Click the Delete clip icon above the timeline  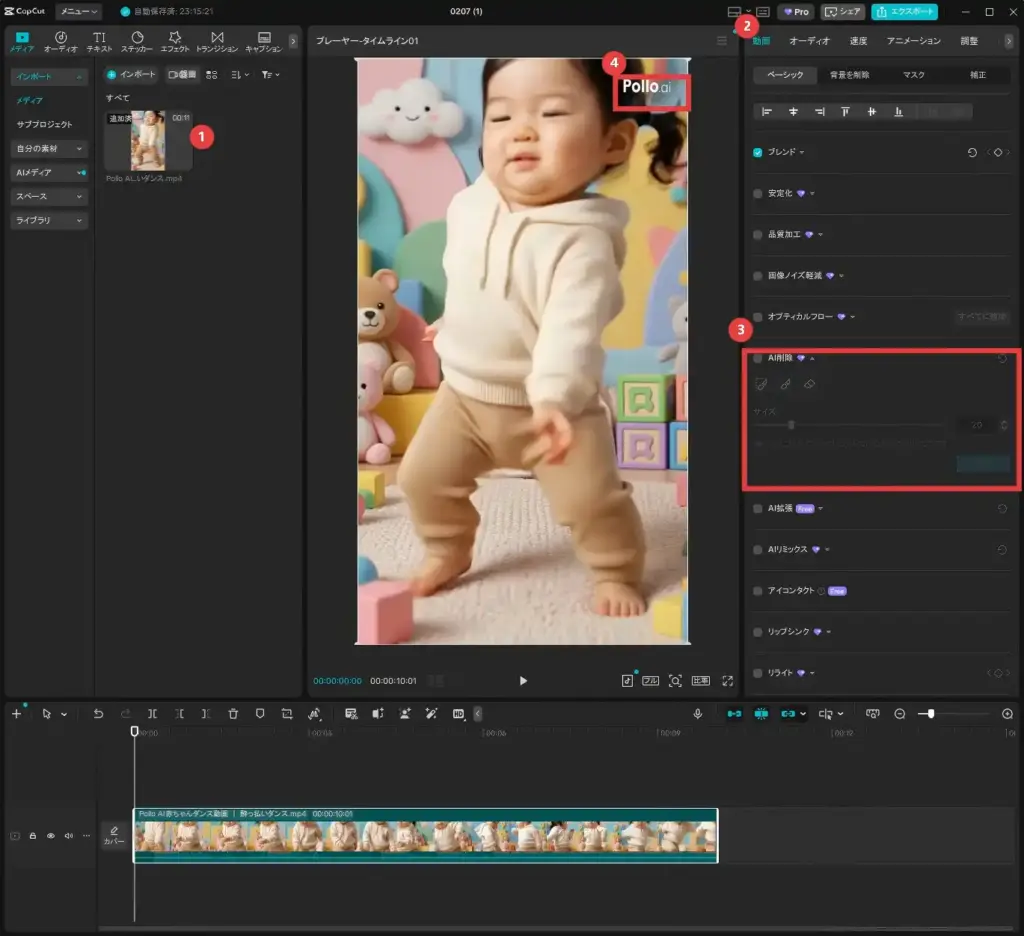(232, 713)
